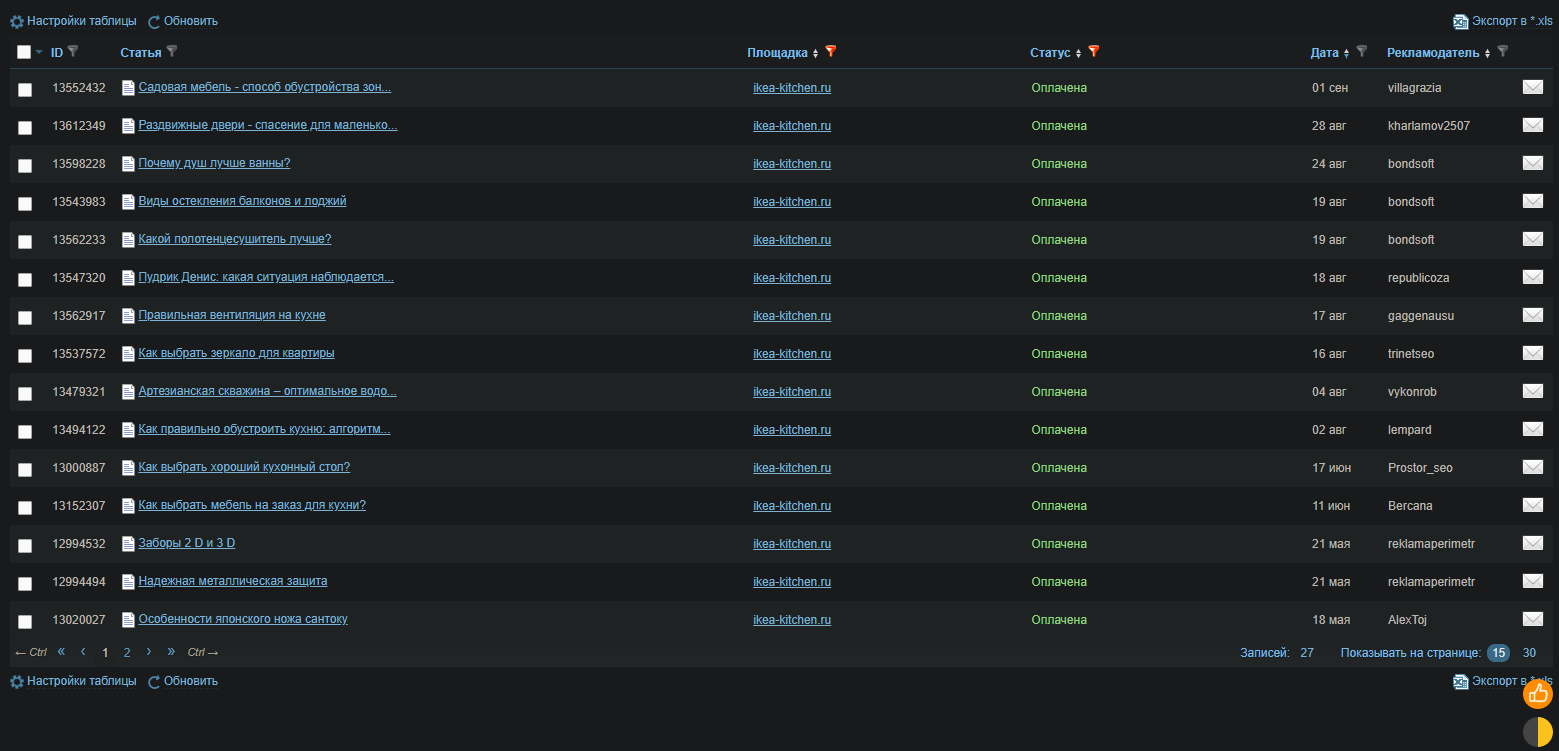Open message envelope for kharlamov2507 row
The height and width of the screenshot is (751, 1559).
(x=1532, y=125)
